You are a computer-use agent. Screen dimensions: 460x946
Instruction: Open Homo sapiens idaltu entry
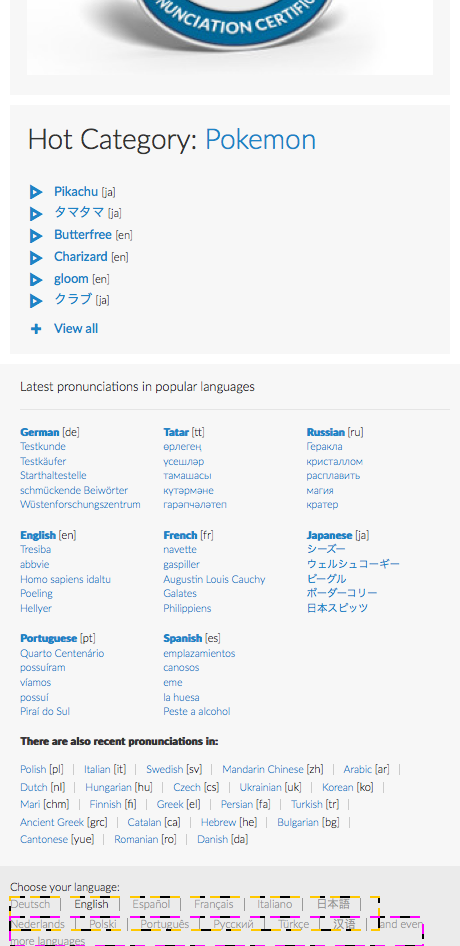pos(65,579)
